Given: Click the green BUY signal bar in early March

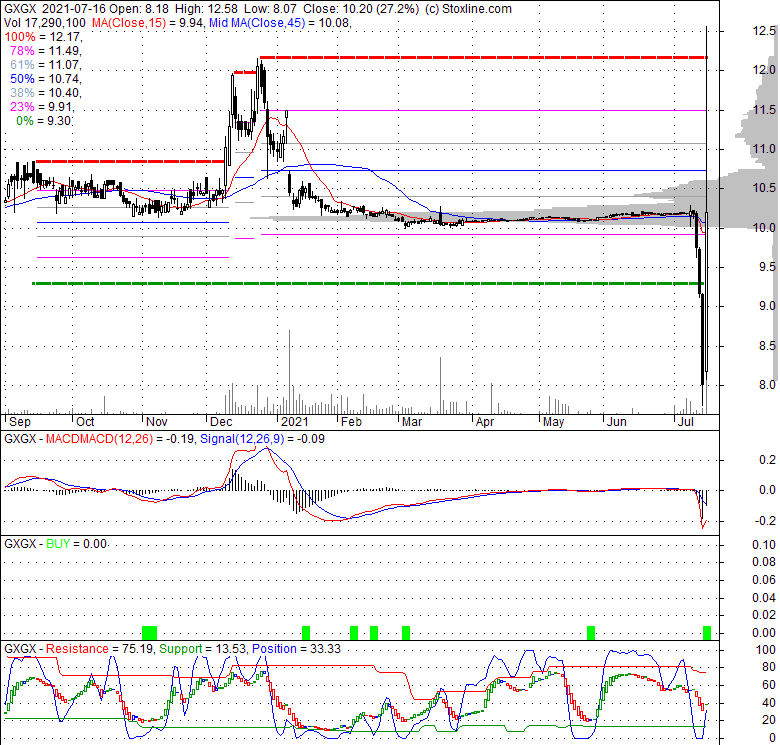Looking at the screenshot, I should pyautogui.click(x=406, y=633).
